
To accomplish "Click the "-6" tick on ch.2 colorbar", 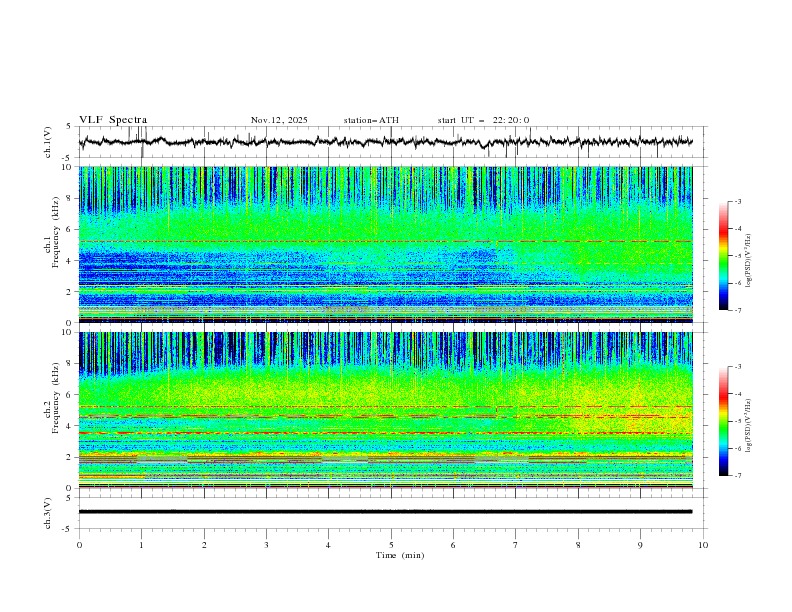I will click(x=737, y=448).
